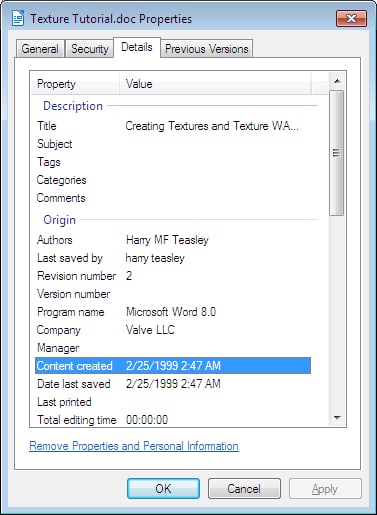Click the Property column header
This screenshot has width=377, height=515.
coord(76,84)
